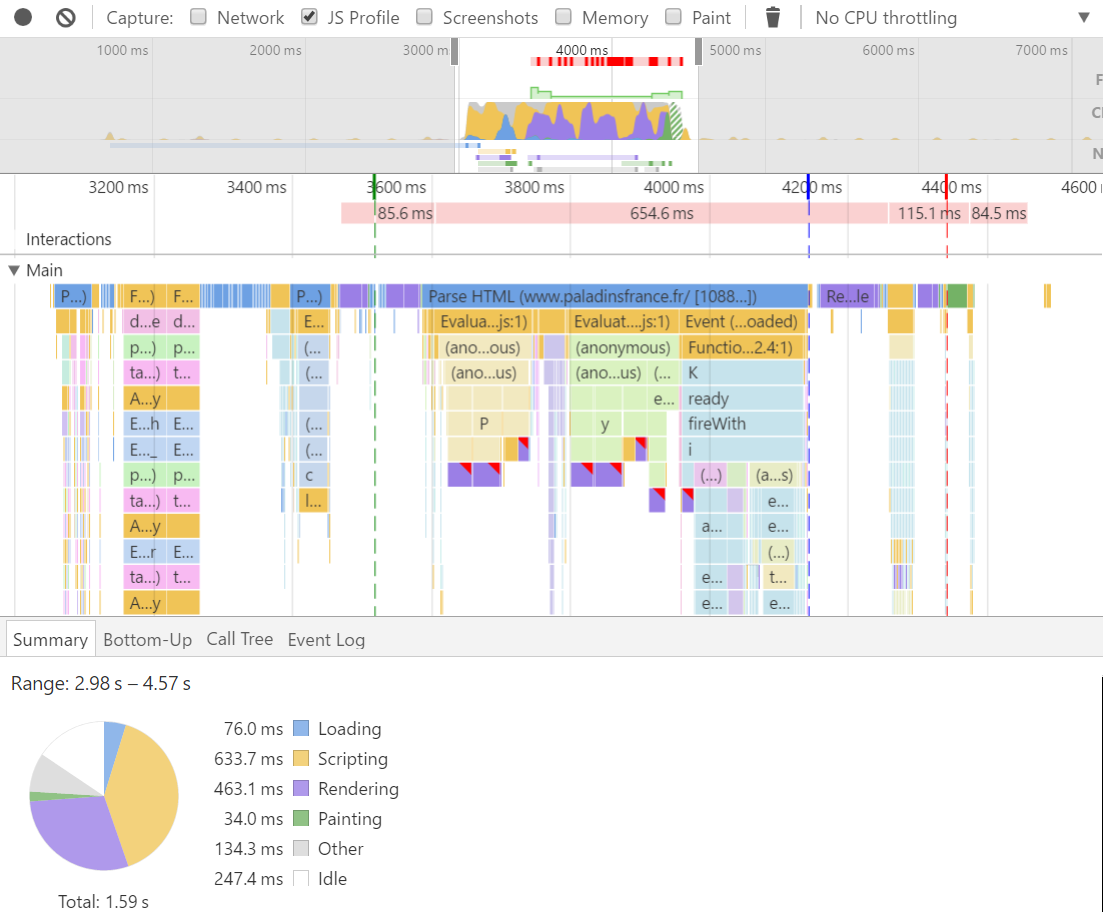Screen dimensions: 1103x914
Task: Turn on the Paint capture checkbox
Action: point(674,17)
